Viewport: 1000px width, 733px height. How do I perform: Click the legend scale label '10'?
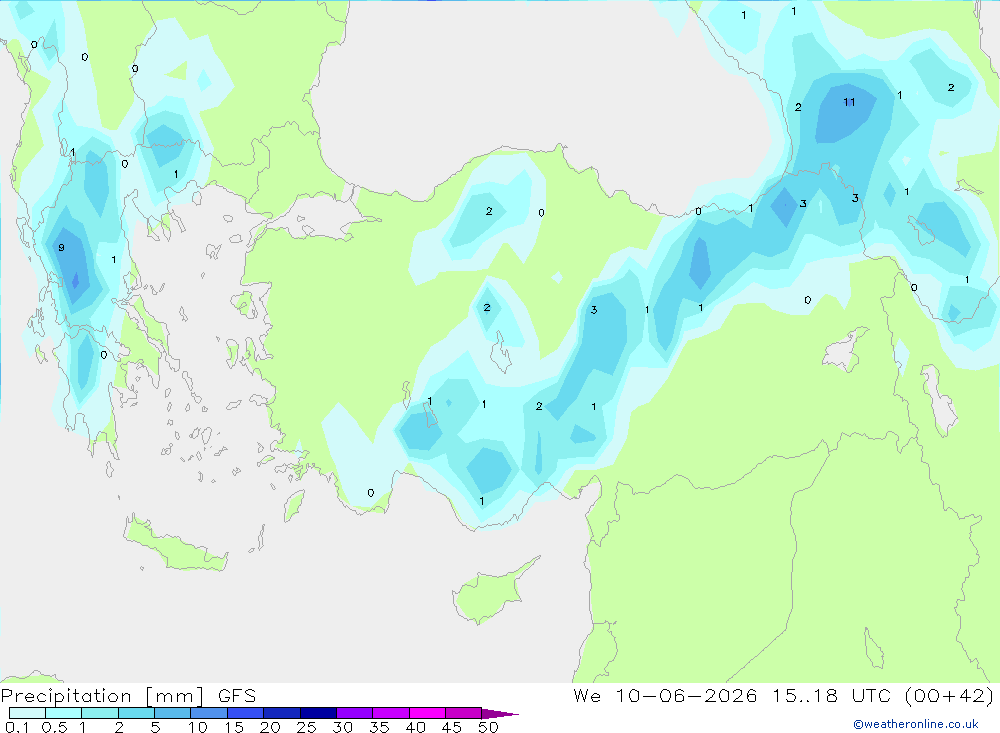click(x=198, y=727)
